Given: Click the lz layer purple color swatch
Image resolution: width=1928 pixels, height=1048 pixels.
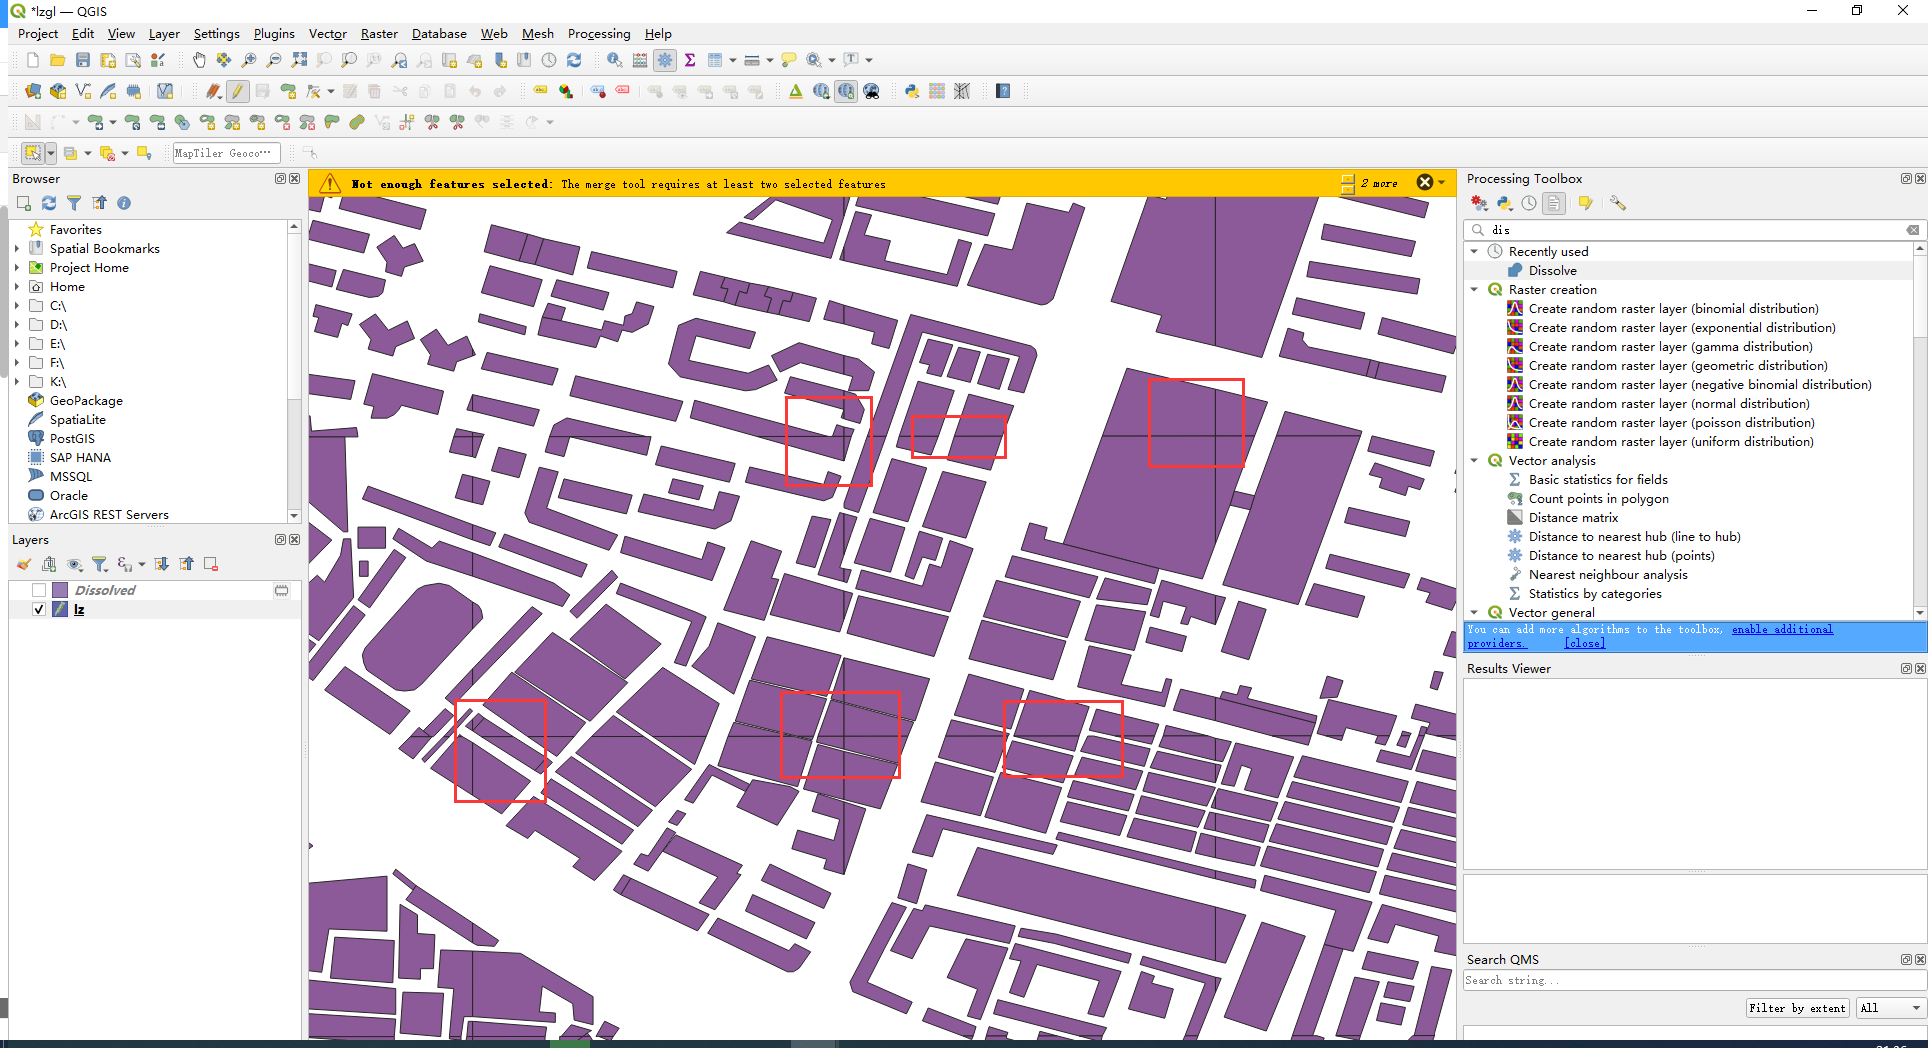Looking at the screenshot, I should (x=60, y=609).
